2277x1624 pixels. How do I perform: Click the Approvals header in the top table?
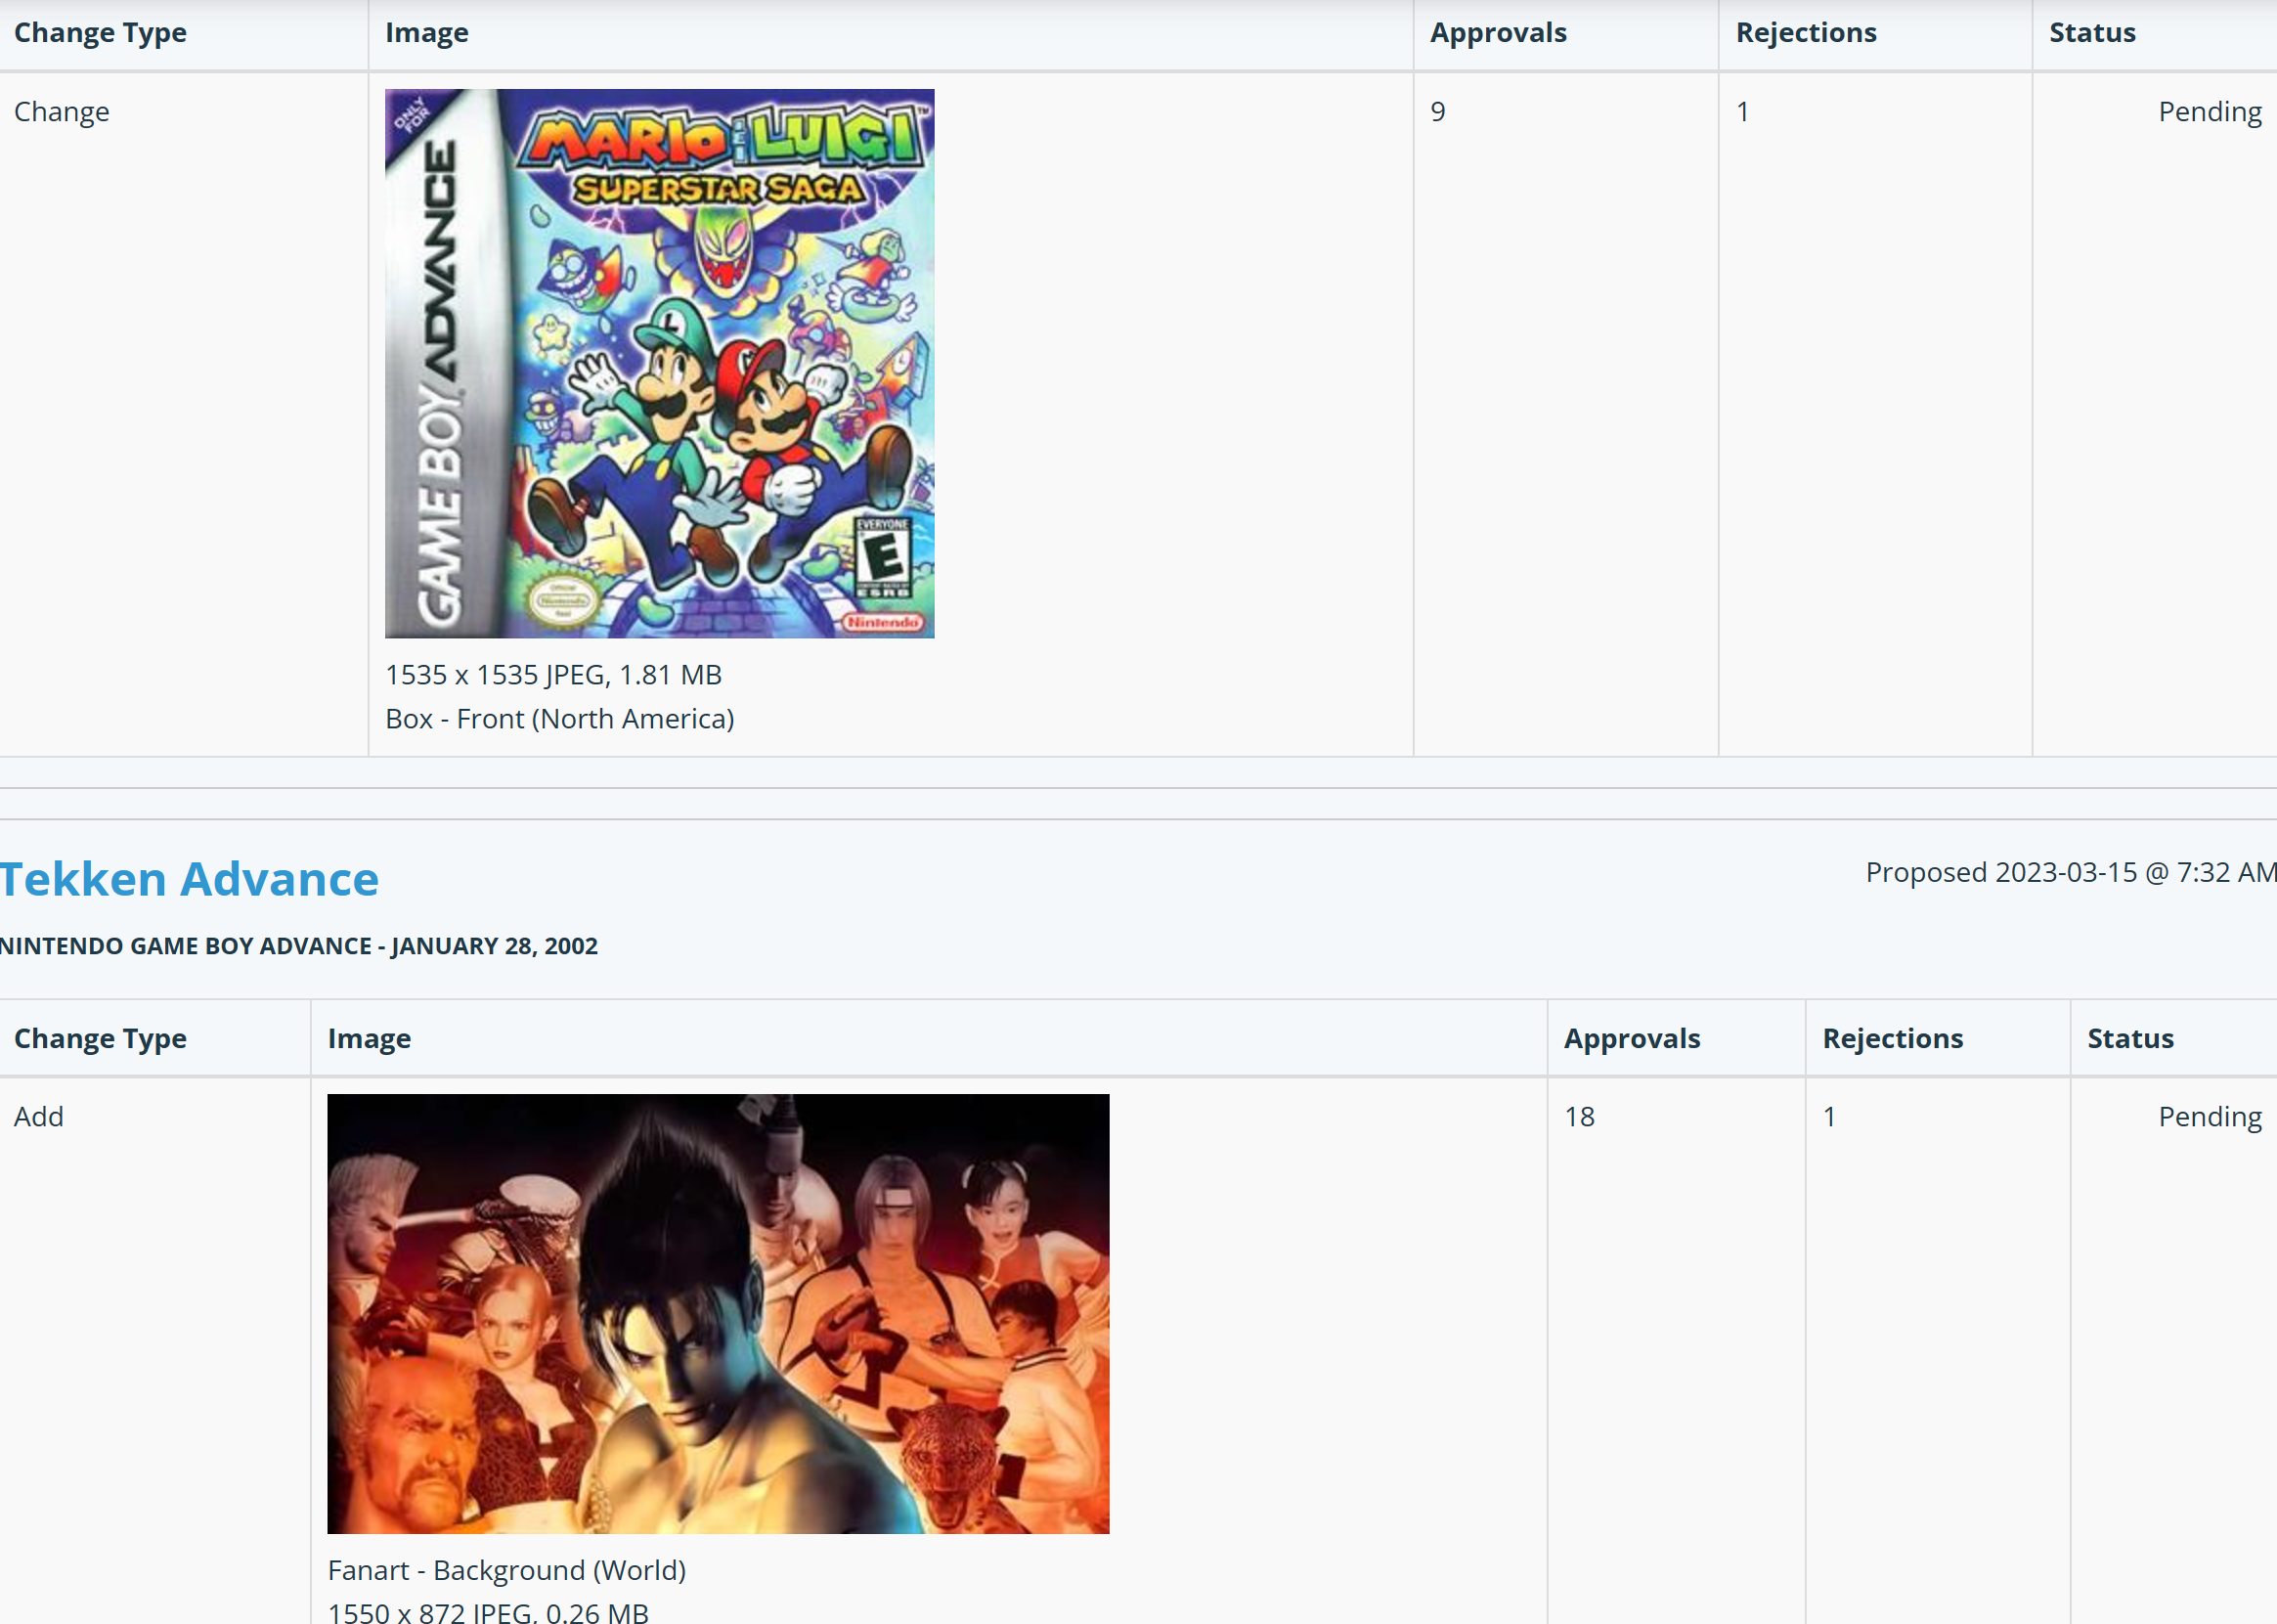pos(1498,33)
